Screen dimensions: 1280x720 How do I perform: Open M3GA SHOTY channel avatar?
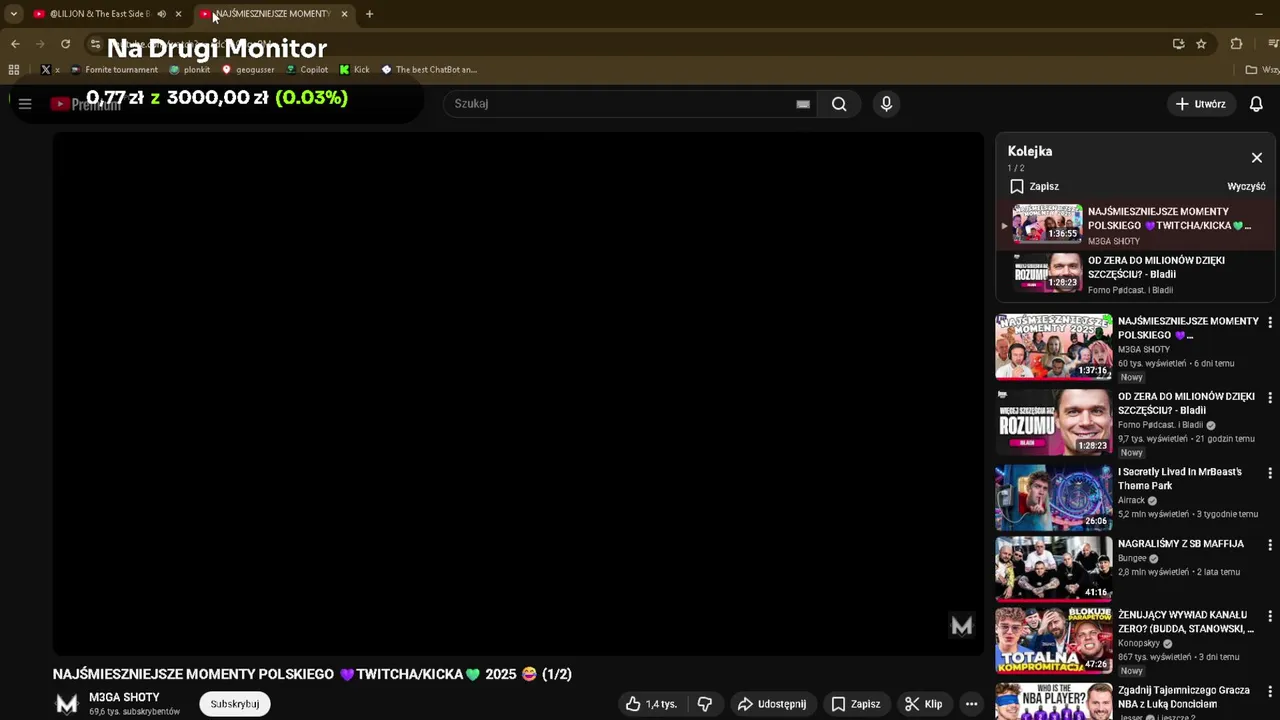click(x=67, y=704)
